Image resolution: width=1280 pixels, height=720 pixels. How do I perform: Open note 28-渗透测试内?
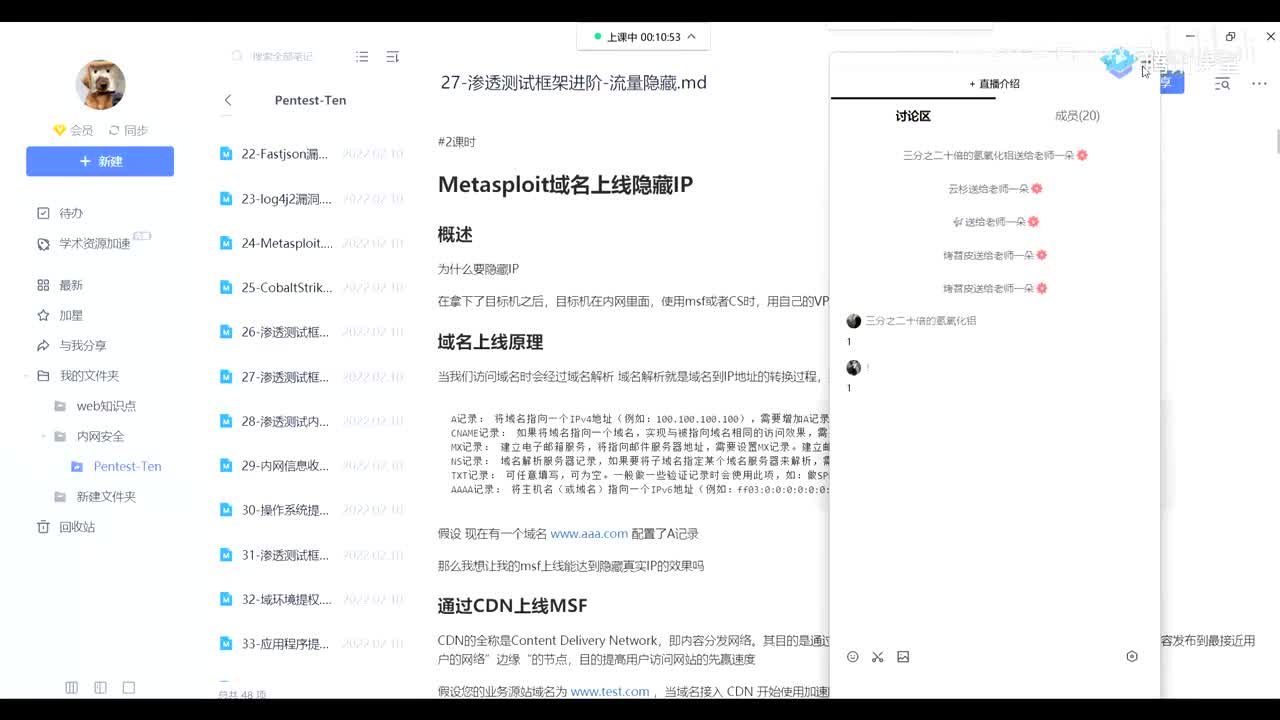pos(310,421)
